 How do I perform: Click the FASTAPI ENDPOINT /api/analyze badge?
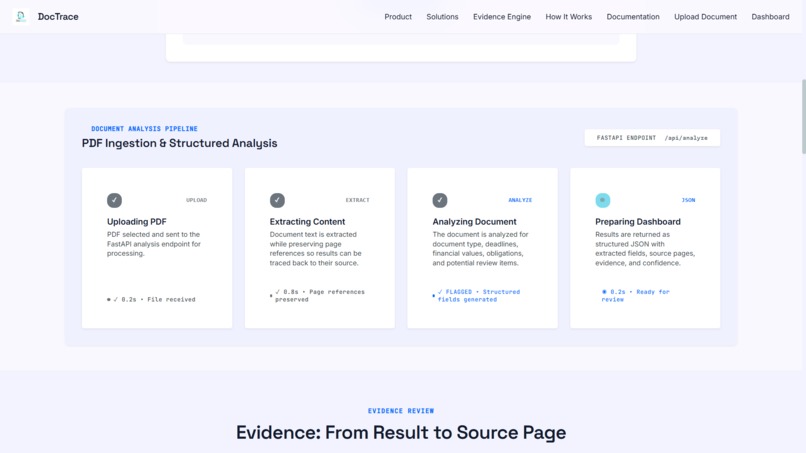[652, 138]
